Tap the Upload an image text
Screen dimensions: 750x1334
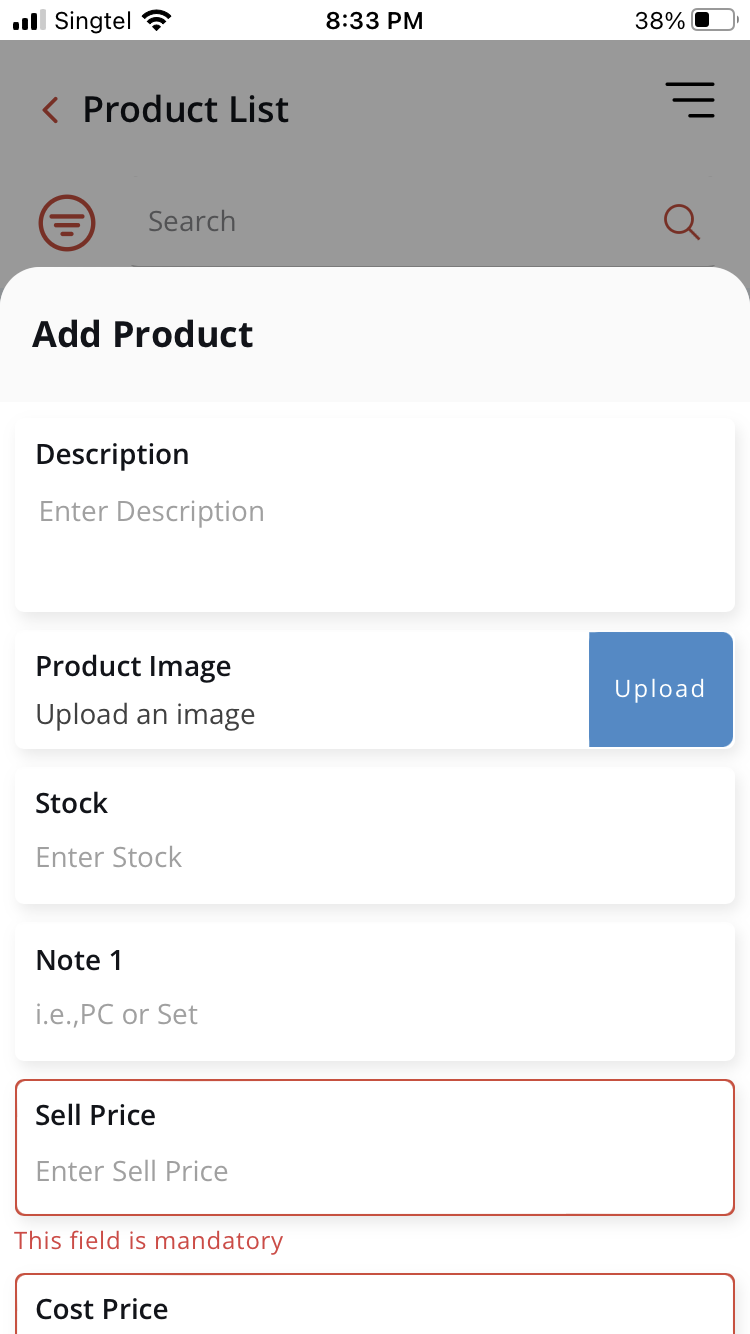(x=145, y=714)
